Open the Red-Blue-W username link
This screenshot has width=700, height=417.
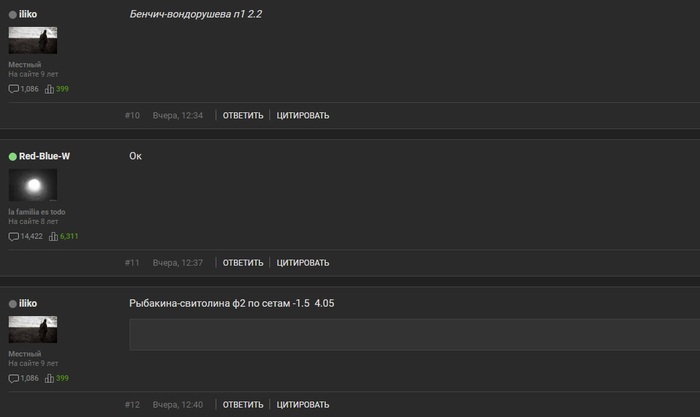(x=44, y=156)
